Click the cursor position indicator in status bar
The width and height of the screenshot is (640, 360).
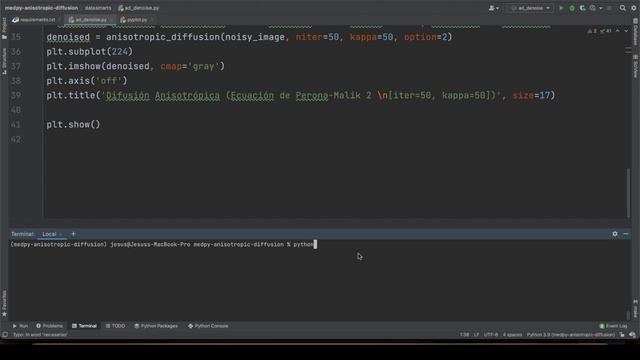click(464, 335)
